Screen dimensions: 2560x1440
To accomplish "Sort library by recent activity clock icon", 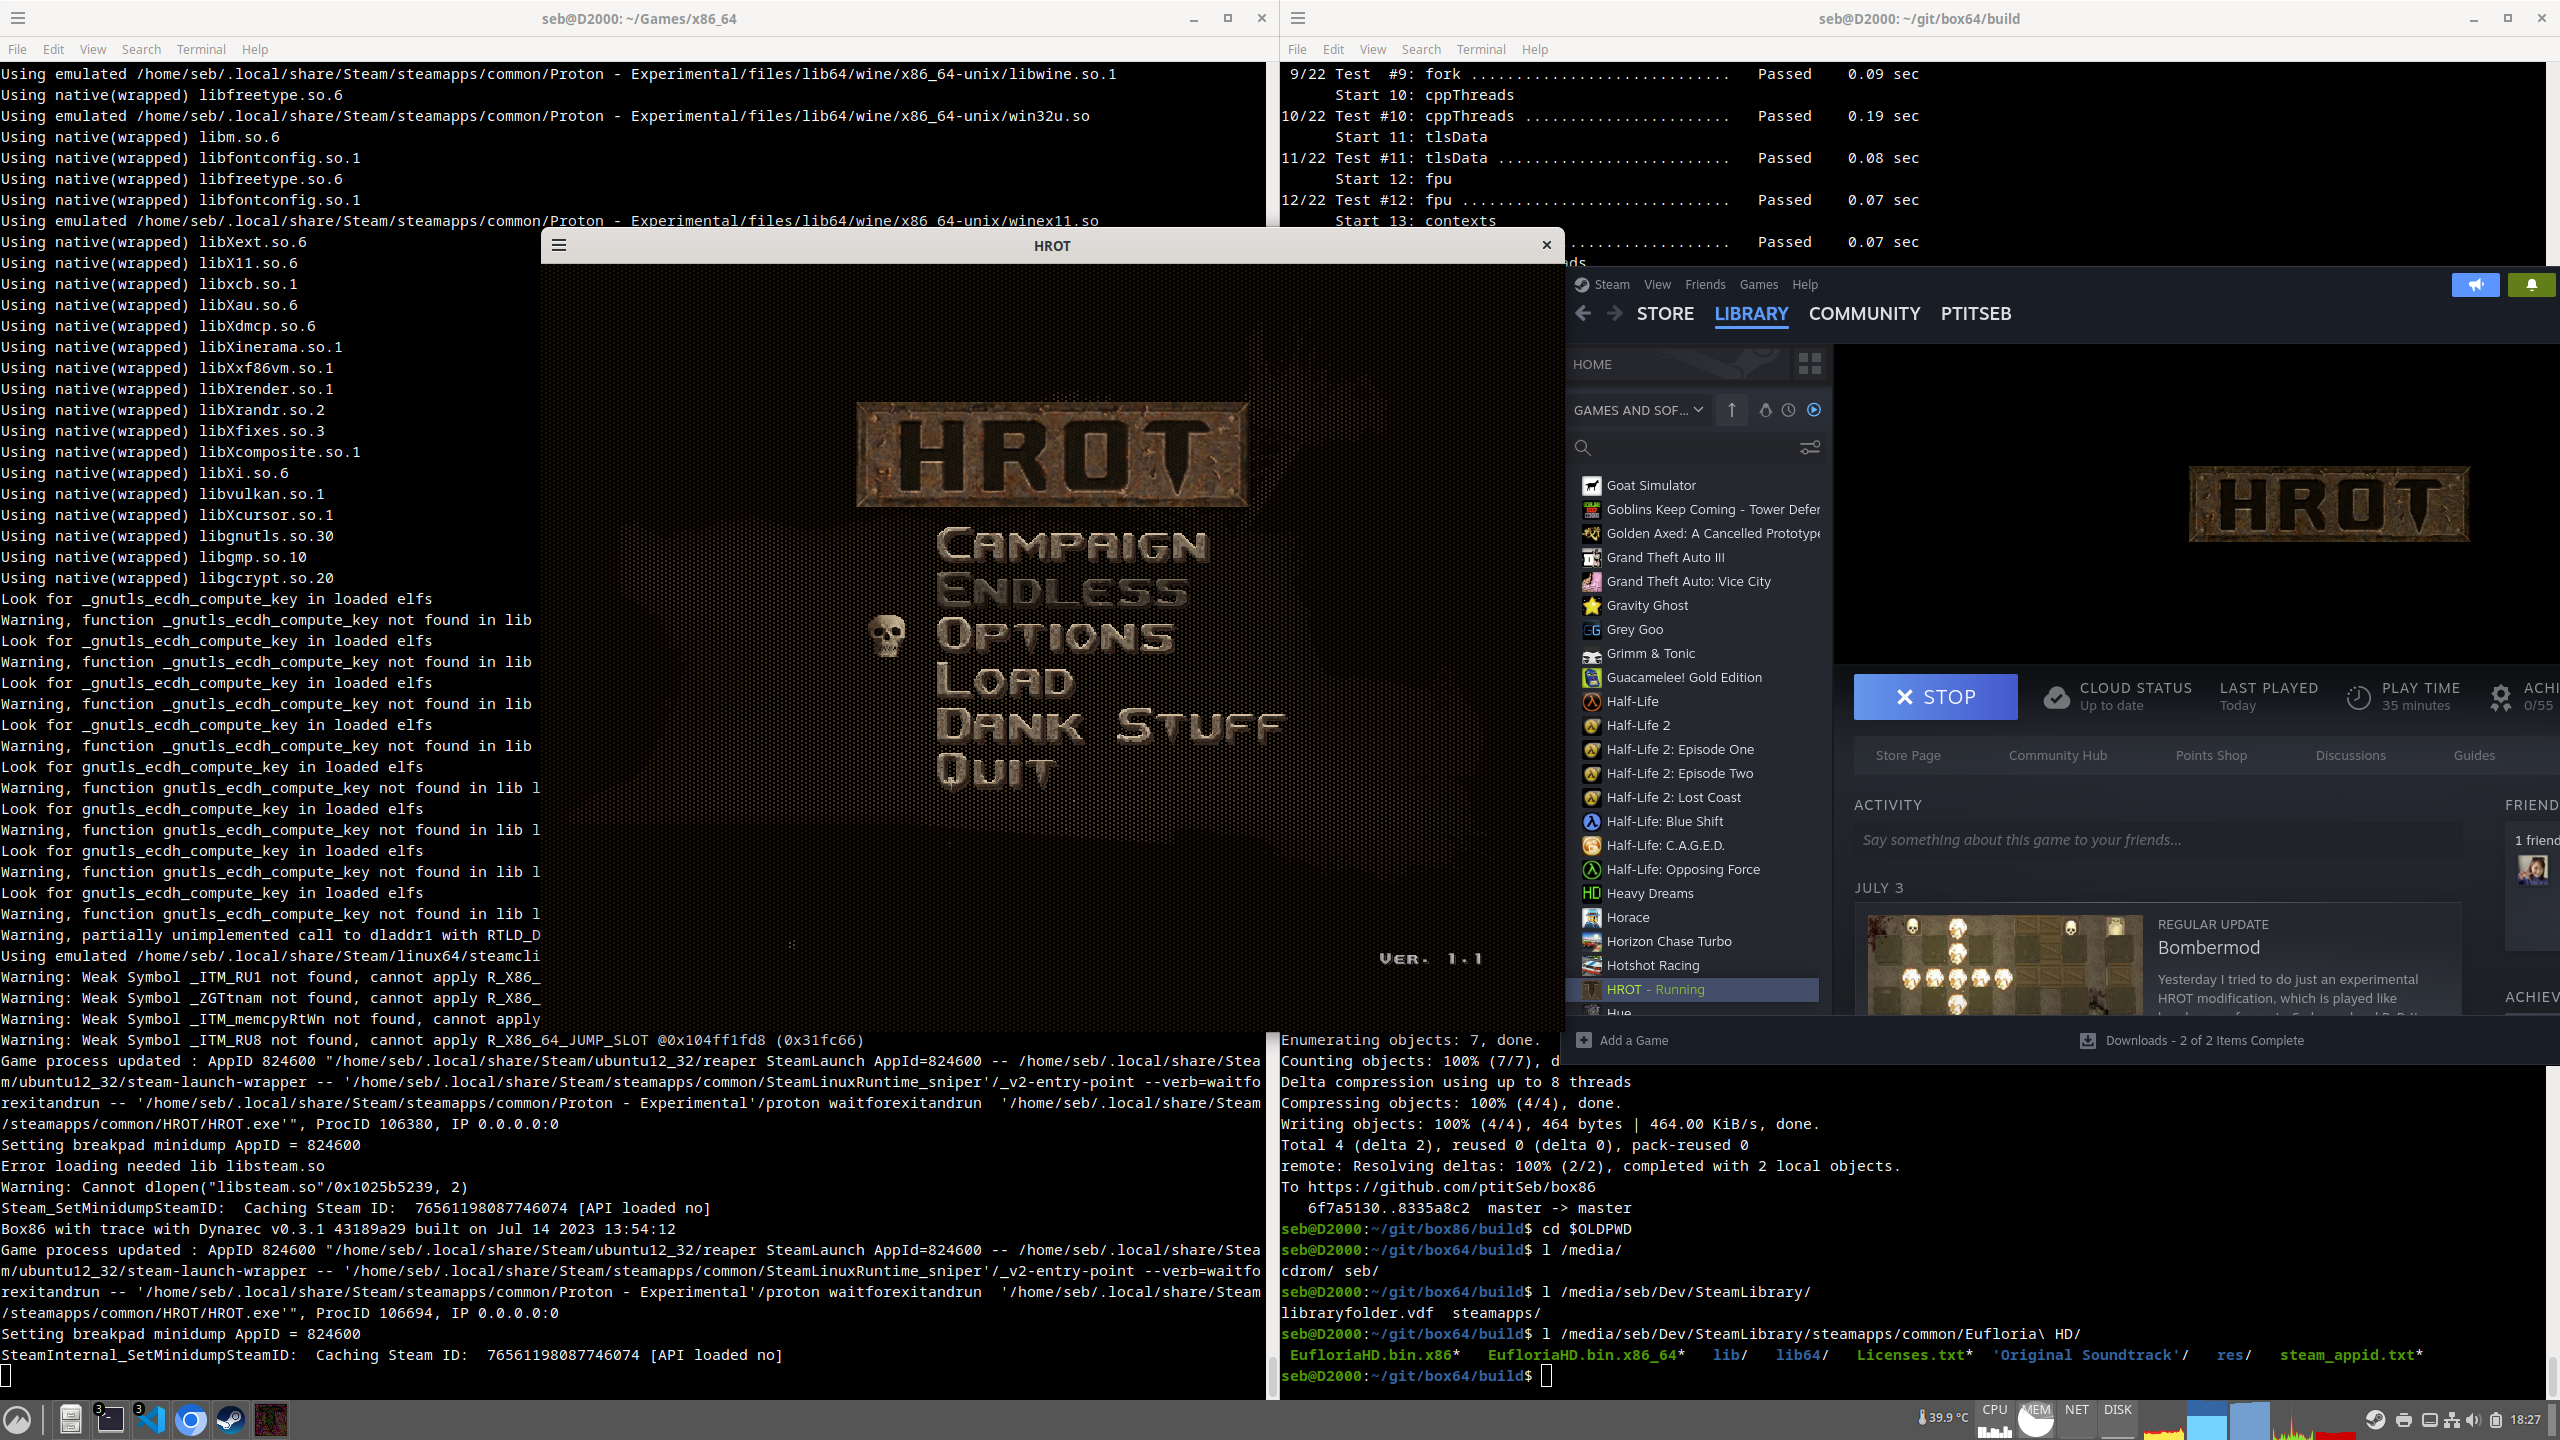I will [x=1789, y=410].
